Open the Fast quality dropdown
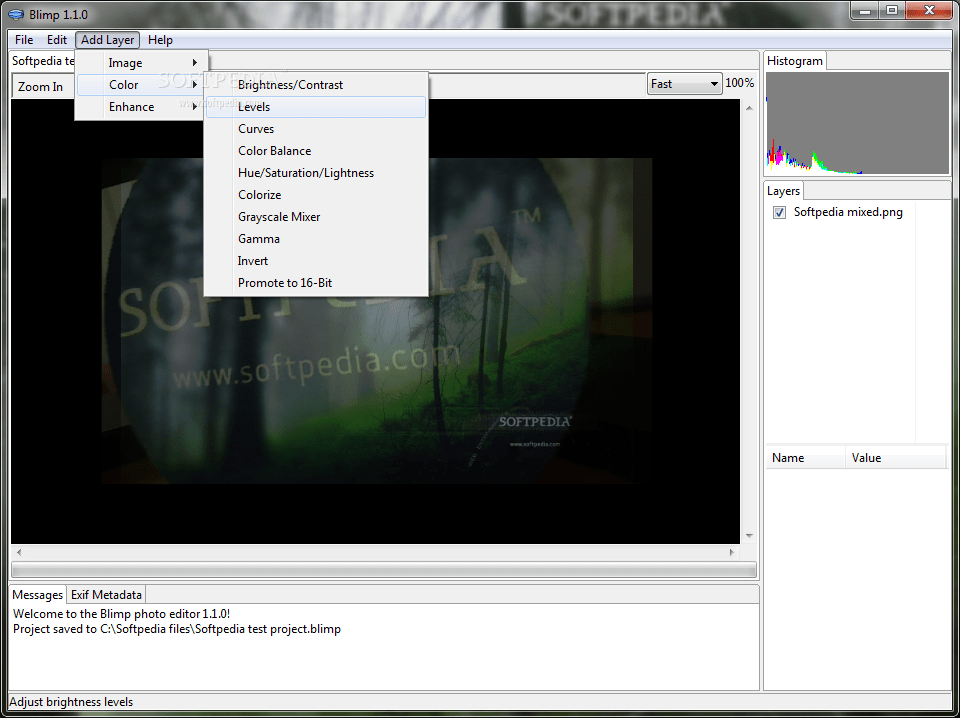The image size is (960, 718). coord(684,84)
